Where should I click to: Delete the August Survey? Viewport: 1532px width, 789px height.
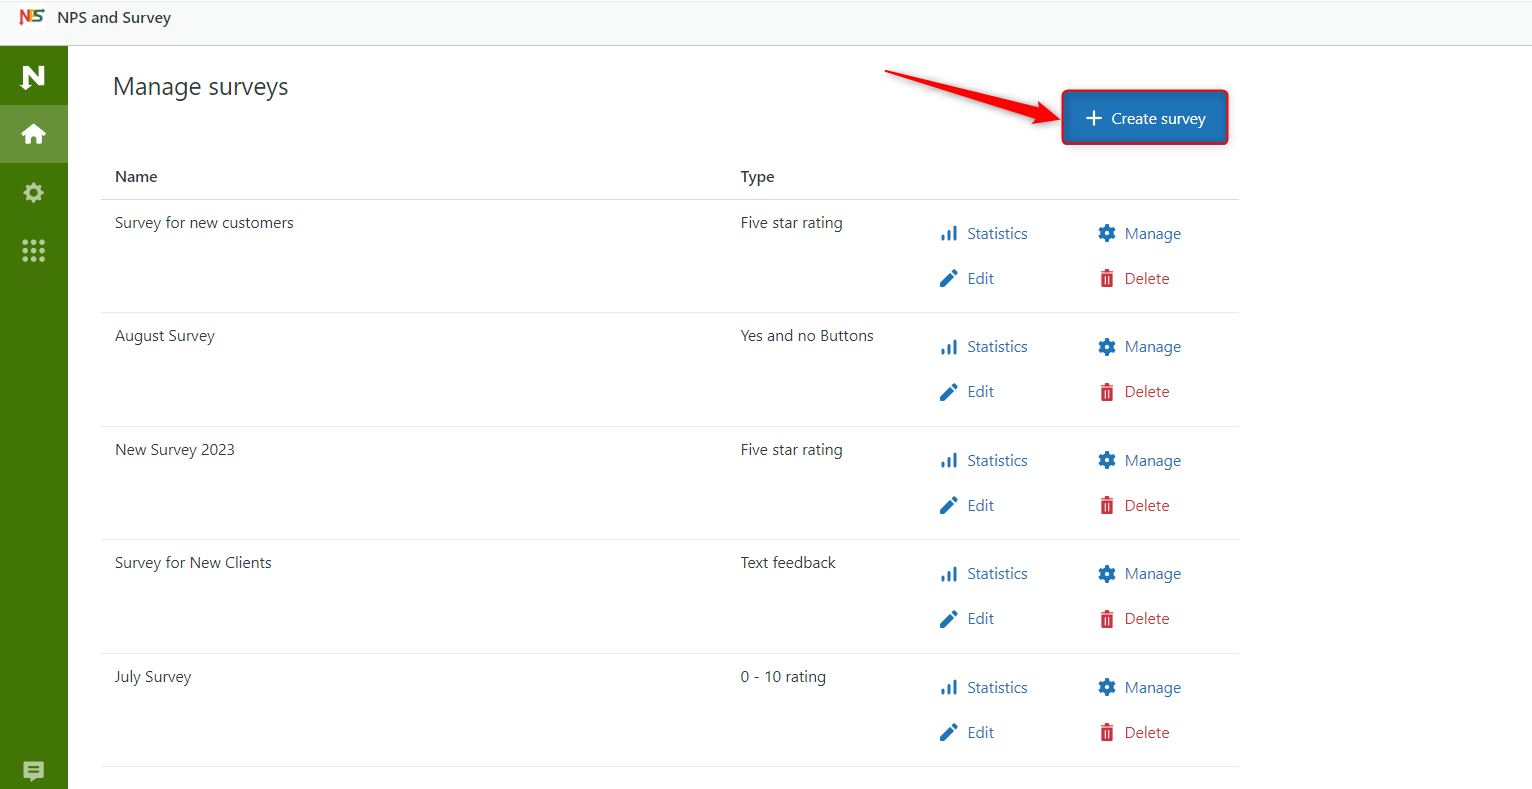[x=1146, y=391]
